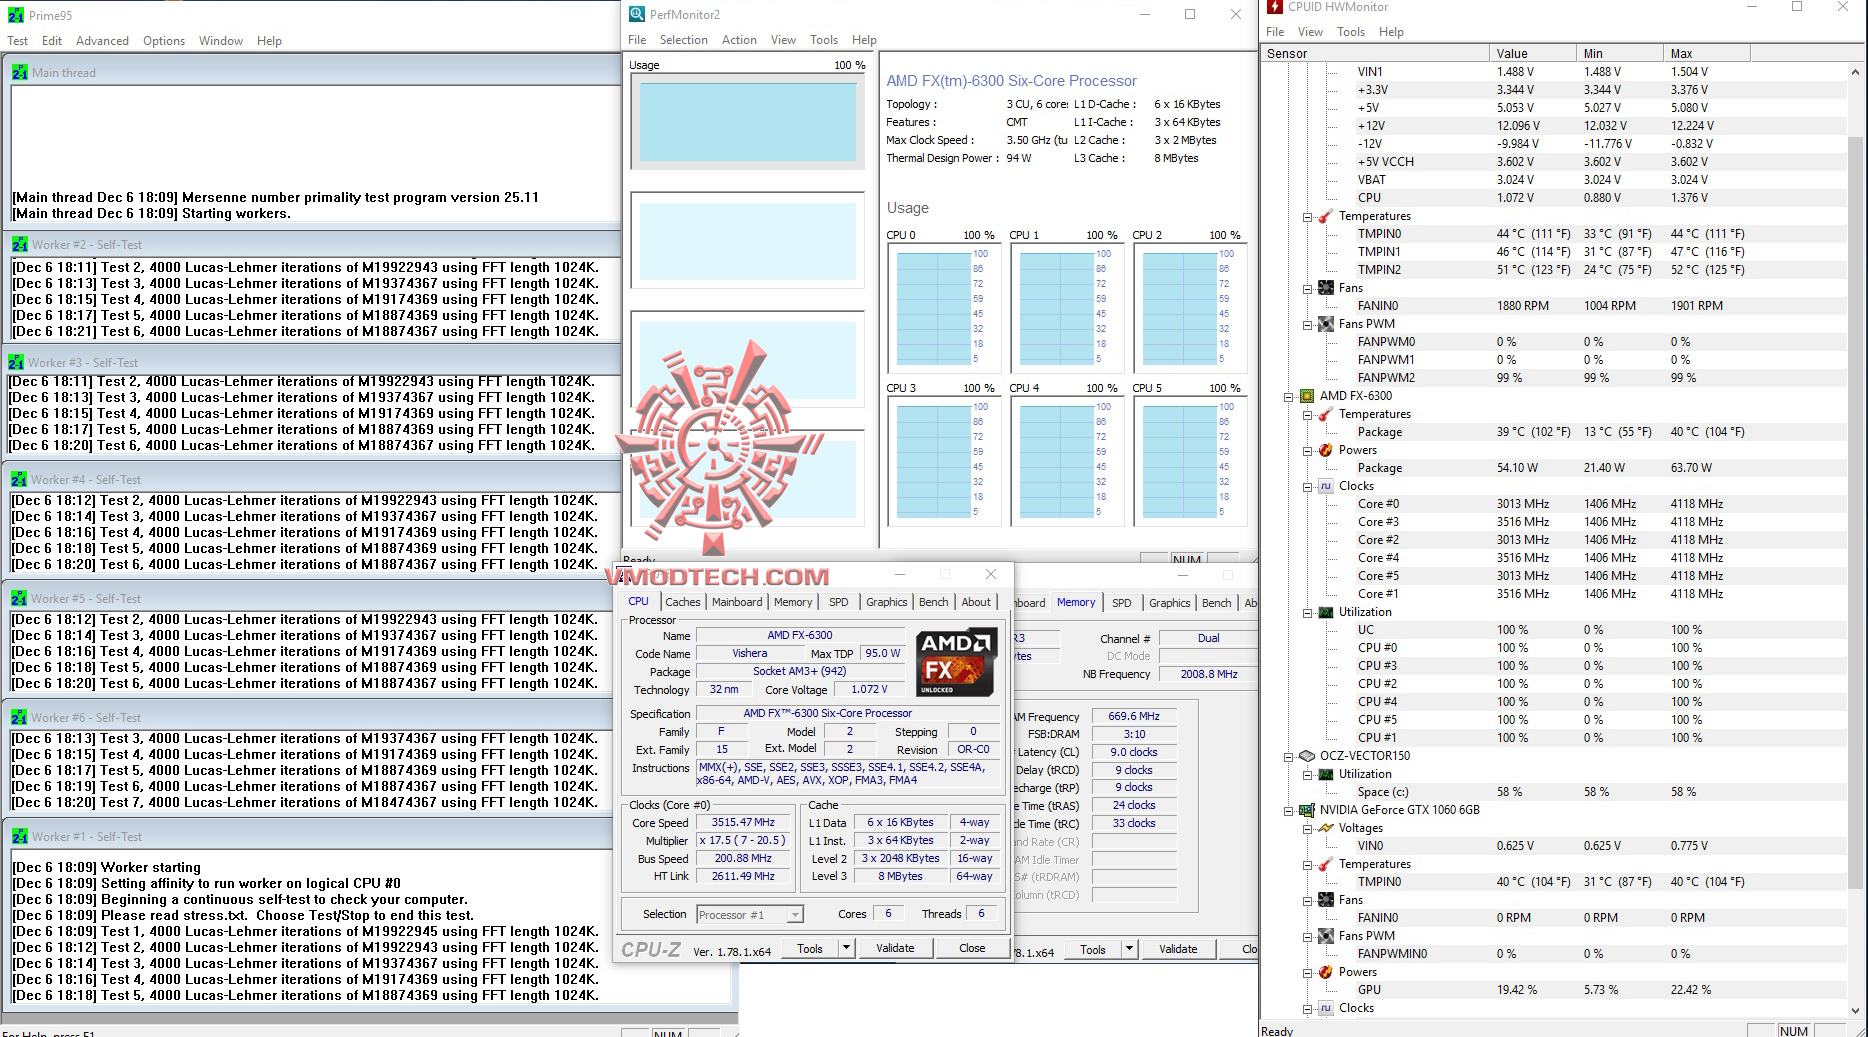Click the Worker #2 Self-Test window icon

tap(20, 244)
